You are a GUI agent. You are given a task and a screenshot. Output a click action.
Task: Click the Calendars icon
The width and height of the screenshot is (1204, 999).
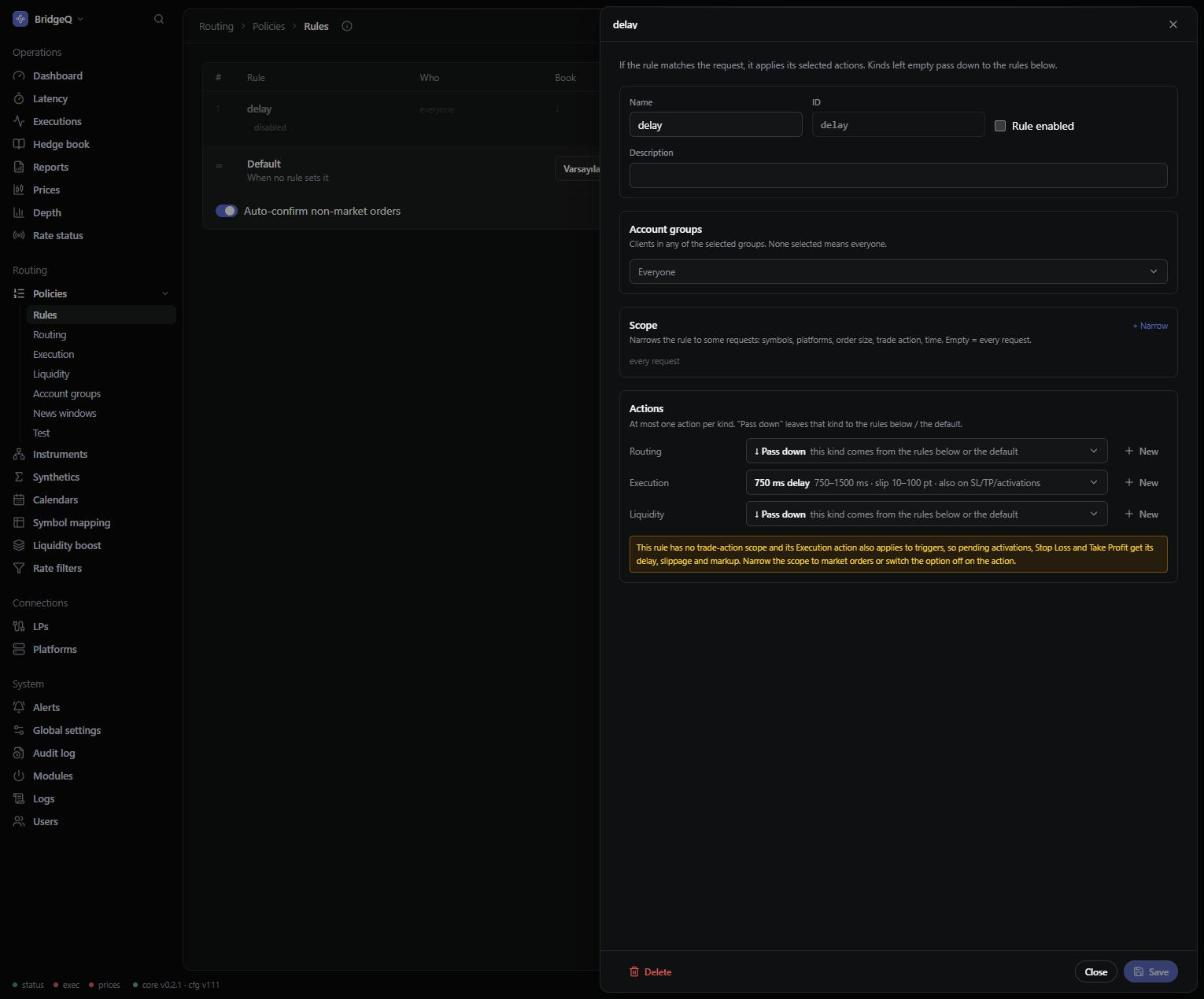click(19, 500)
